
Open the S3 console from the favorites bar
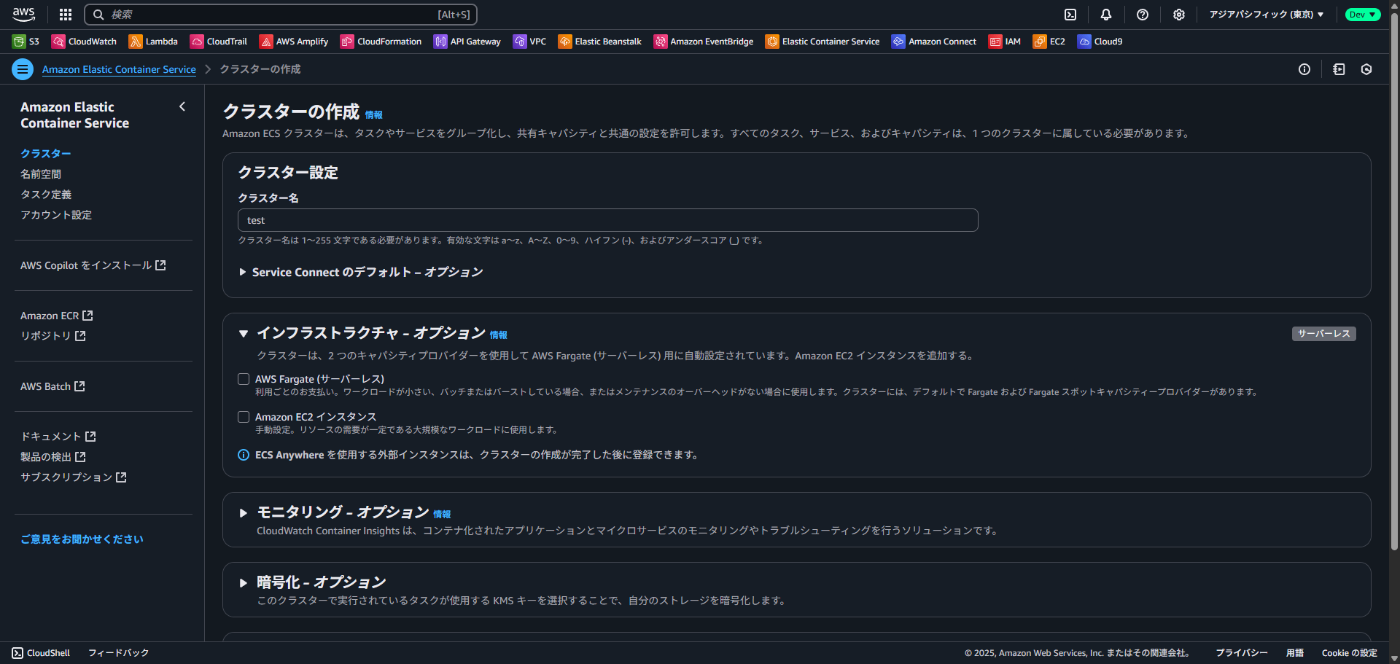click(x=25, y=41)
